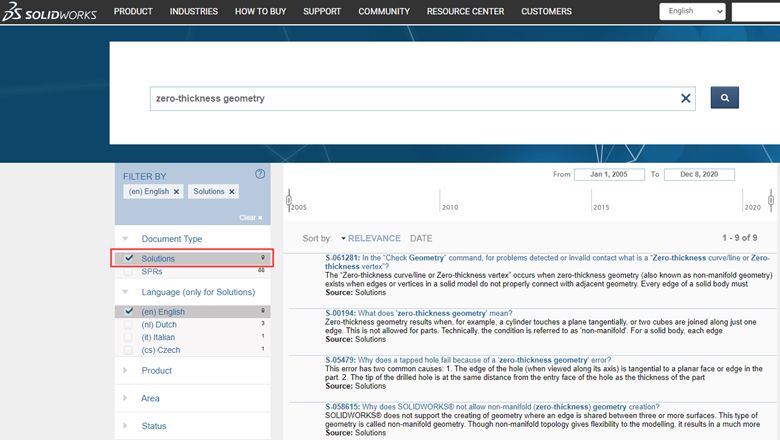Viewport: 780px width, 440px height.
Task: Click the '1 - 9 of 9' results count
Action: pyautogui.click(x=740, y=238)
